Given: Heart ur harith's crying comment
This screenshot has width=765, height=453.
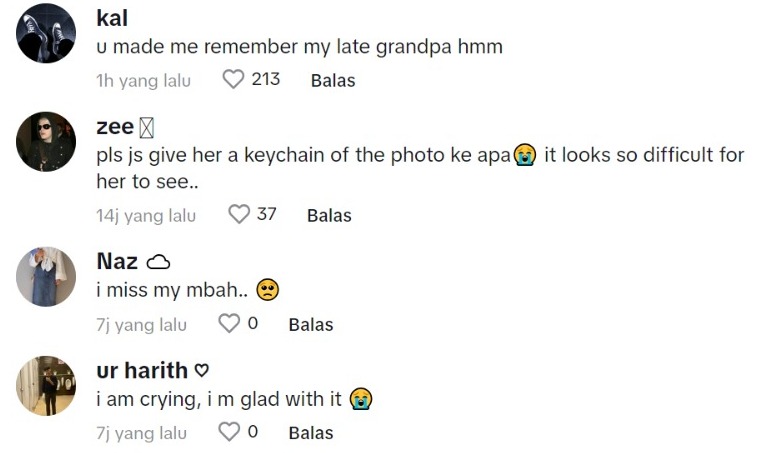Looking at the screenshot, I should (229, 432).
